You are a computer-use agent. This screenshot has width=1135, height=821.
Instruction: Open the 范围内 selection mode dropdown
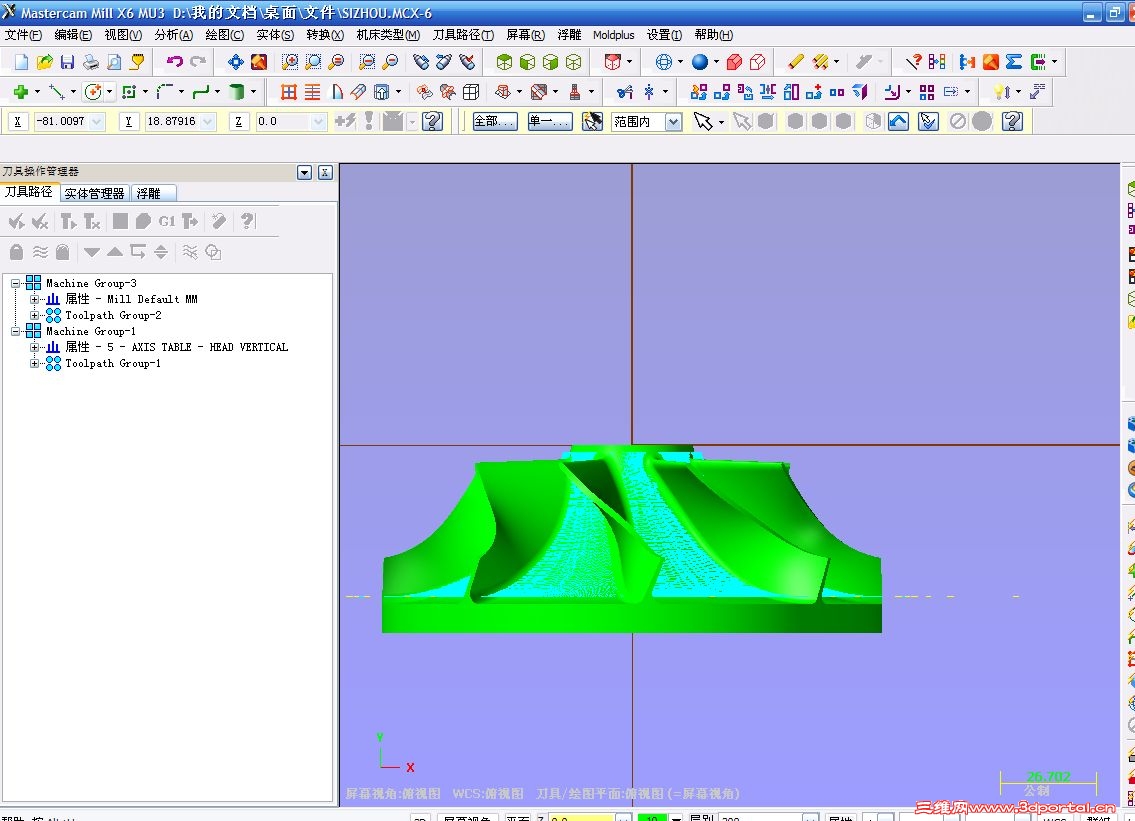pos(673,122)
